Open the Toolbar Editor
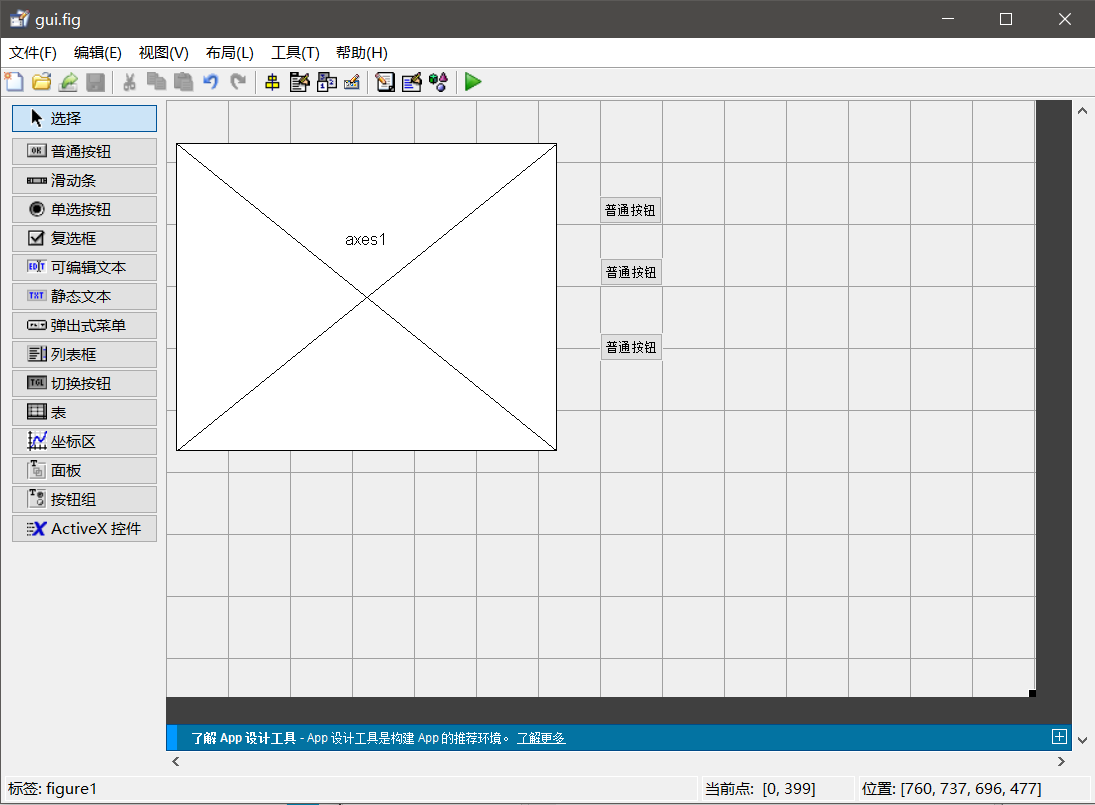The image size is (1095, 805). click(x=351, y=82)
